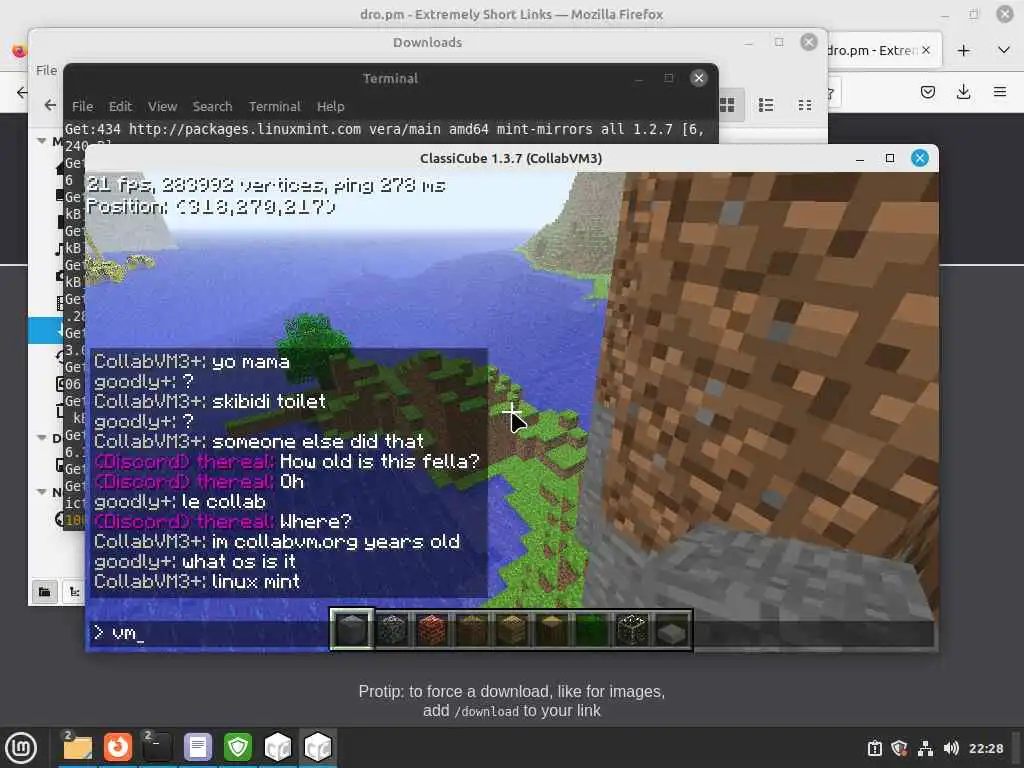This screenshot has height=768, width=1024.
Task: Open Firefox Pocket button
Action: (x=927, y=92)
